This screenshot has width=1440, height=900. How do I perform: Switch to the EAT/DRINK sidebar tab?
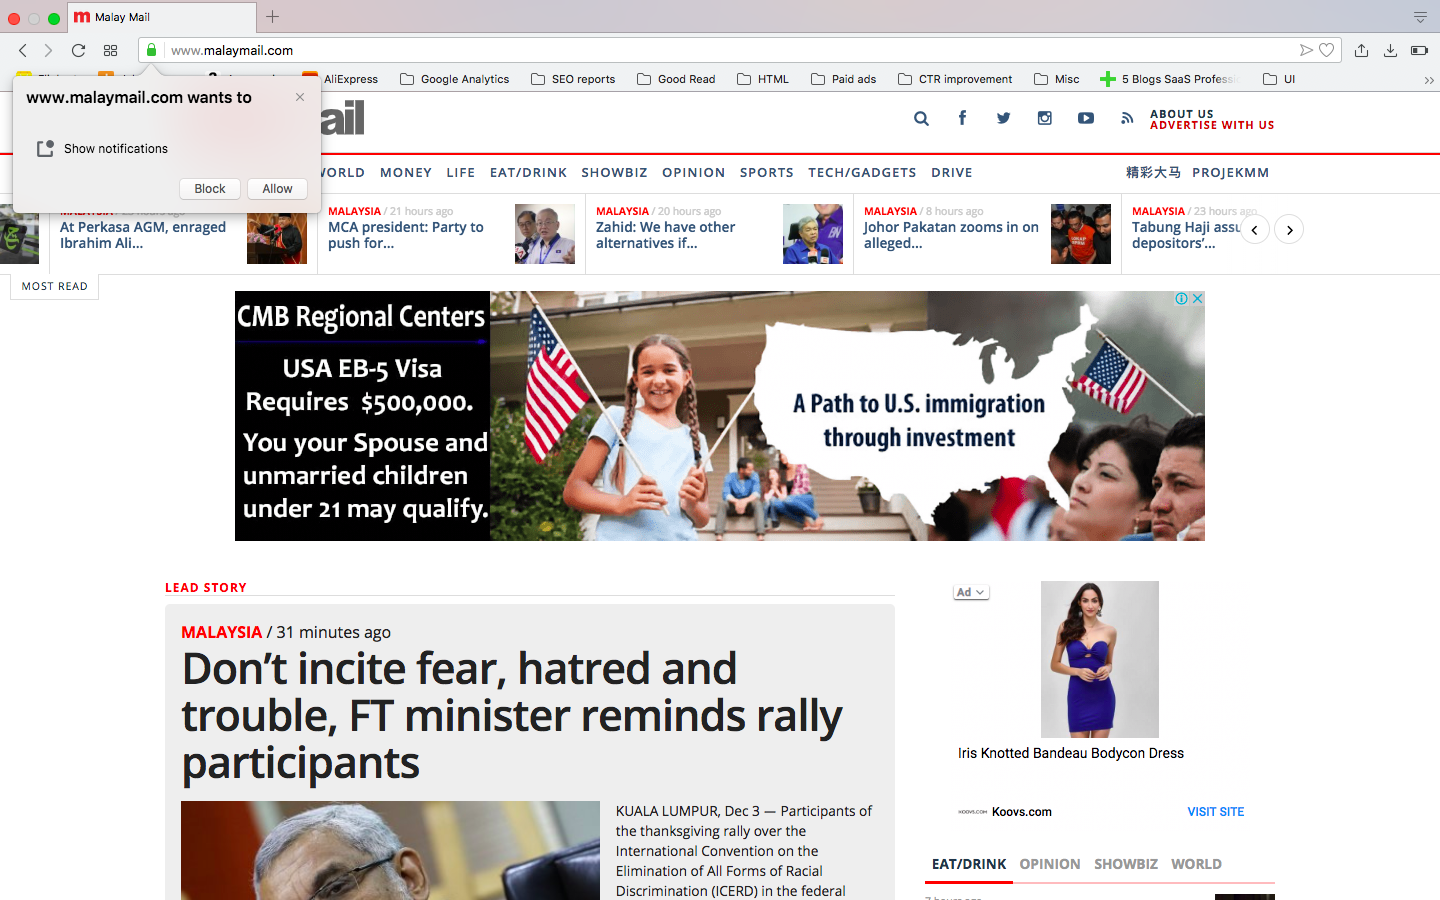pyautogui.click(x=969, y=864)
